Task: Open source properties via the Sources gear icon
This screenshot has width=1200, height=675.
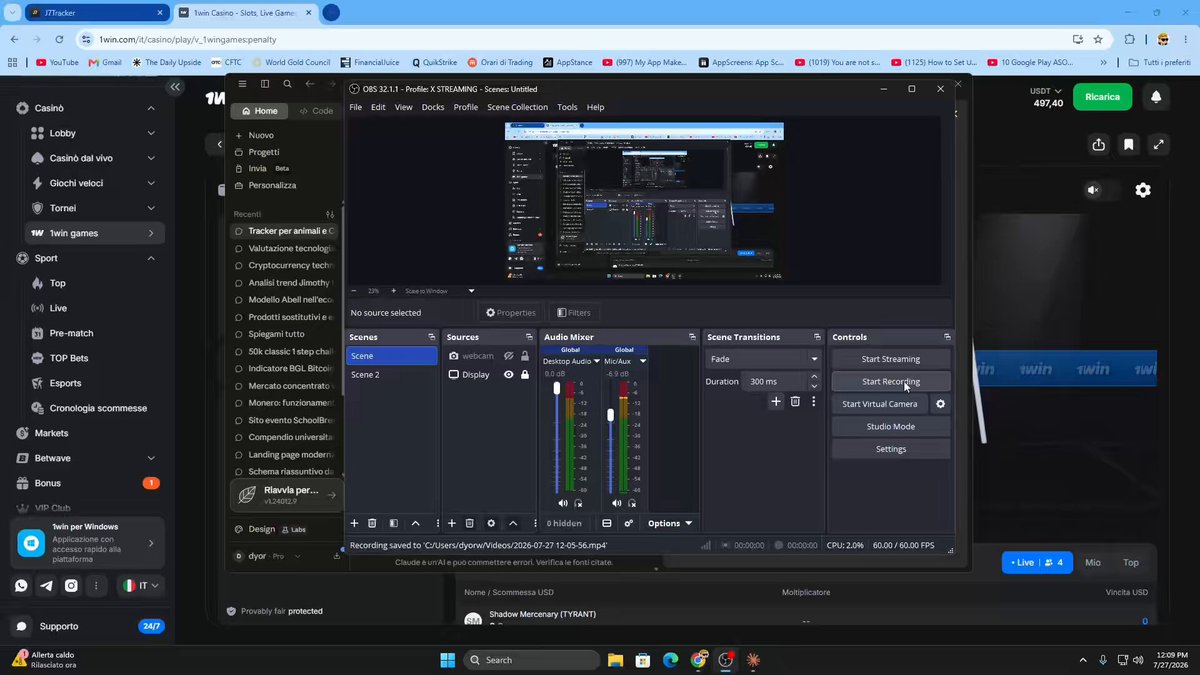Action: tap(491, 523)
